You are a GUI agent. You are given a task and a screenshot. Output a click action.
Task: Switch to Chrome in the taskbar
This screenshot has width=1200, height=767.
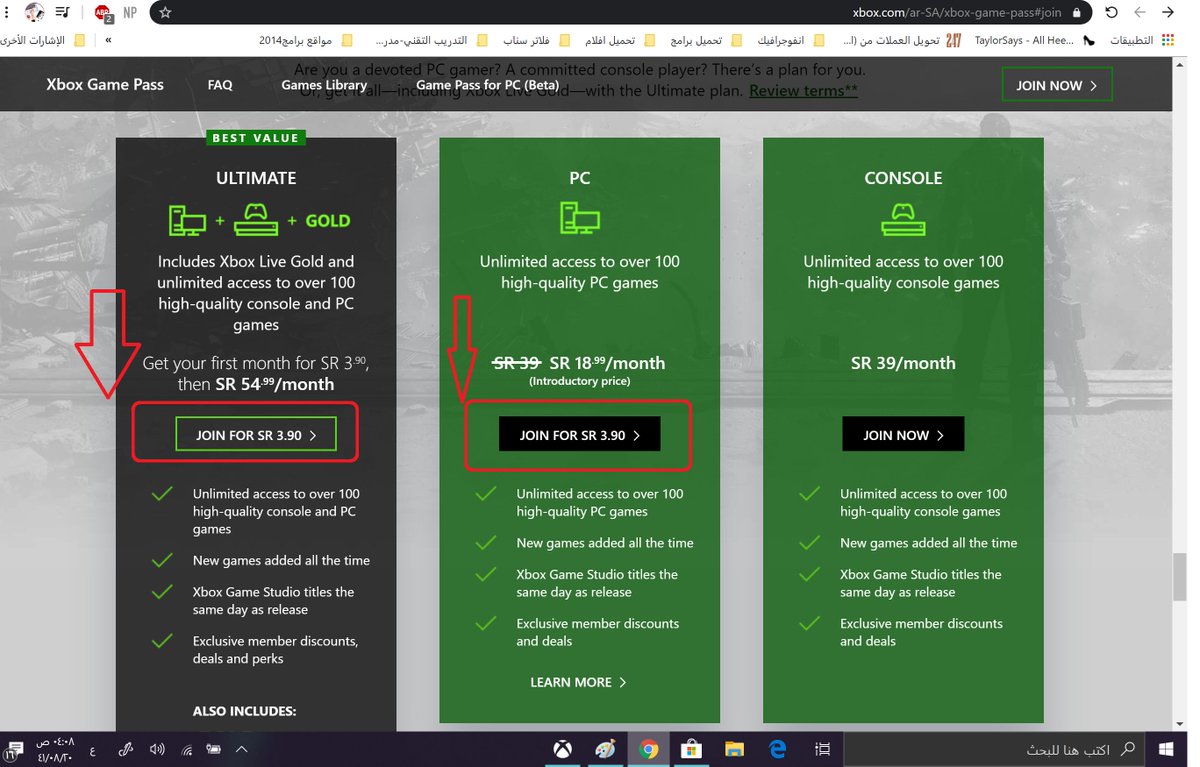tap(649, 749)
